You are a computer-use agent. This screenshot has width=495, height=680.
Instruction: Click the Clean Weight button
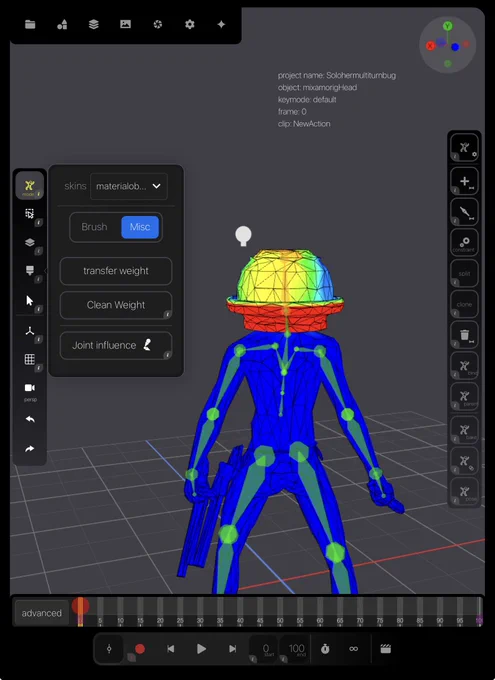[116, 305]
